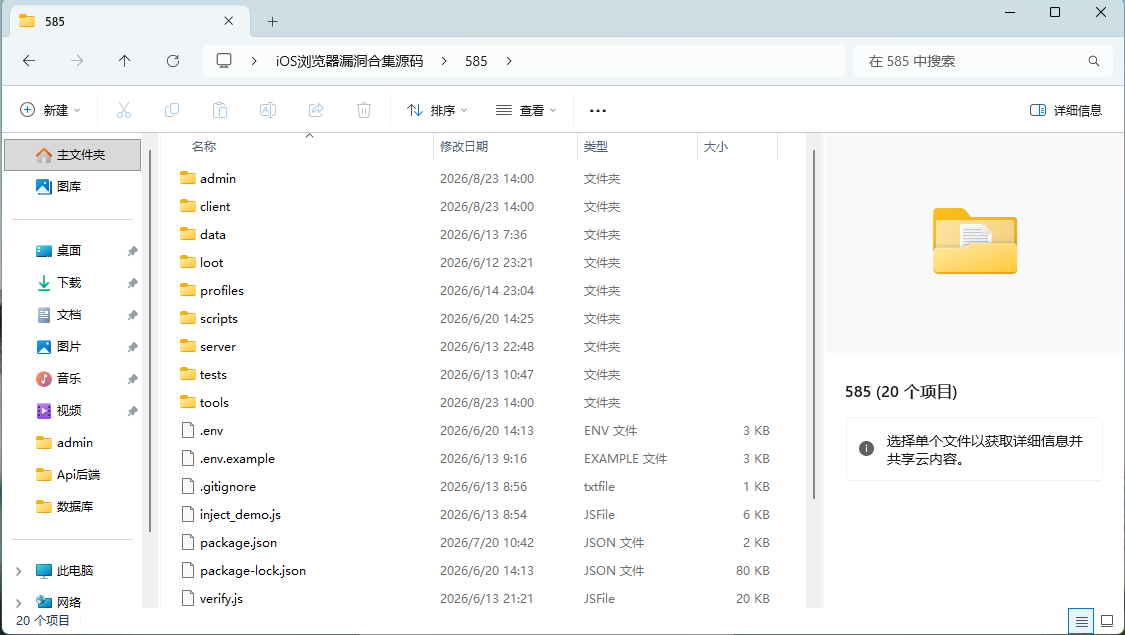Click the search magnifier icon
Viewport: 1125px width, 635px height.
click(1093, 61)
